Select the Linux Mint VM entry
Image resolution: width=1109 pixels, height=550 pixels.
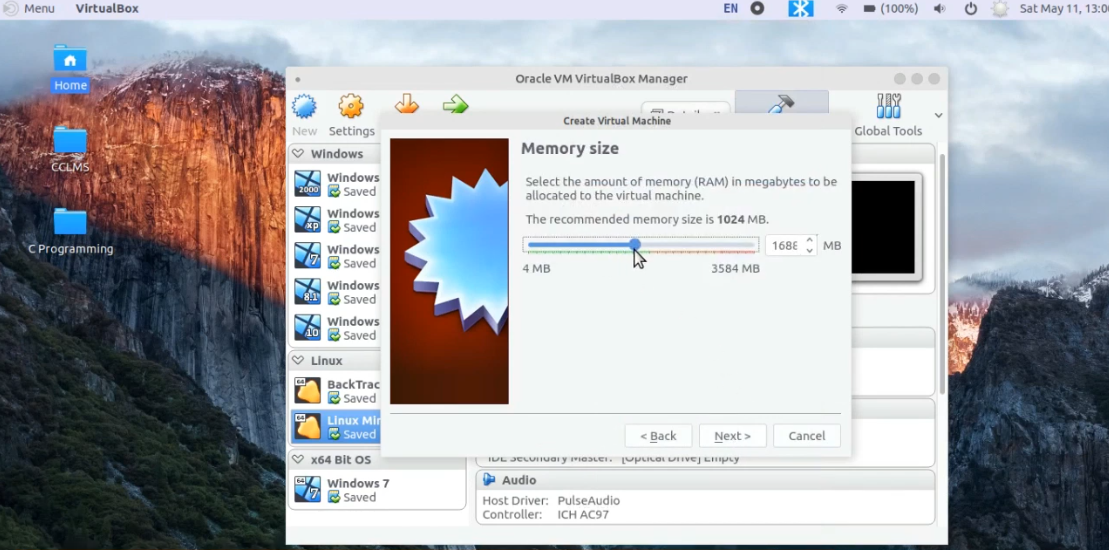tap(336, 427)
